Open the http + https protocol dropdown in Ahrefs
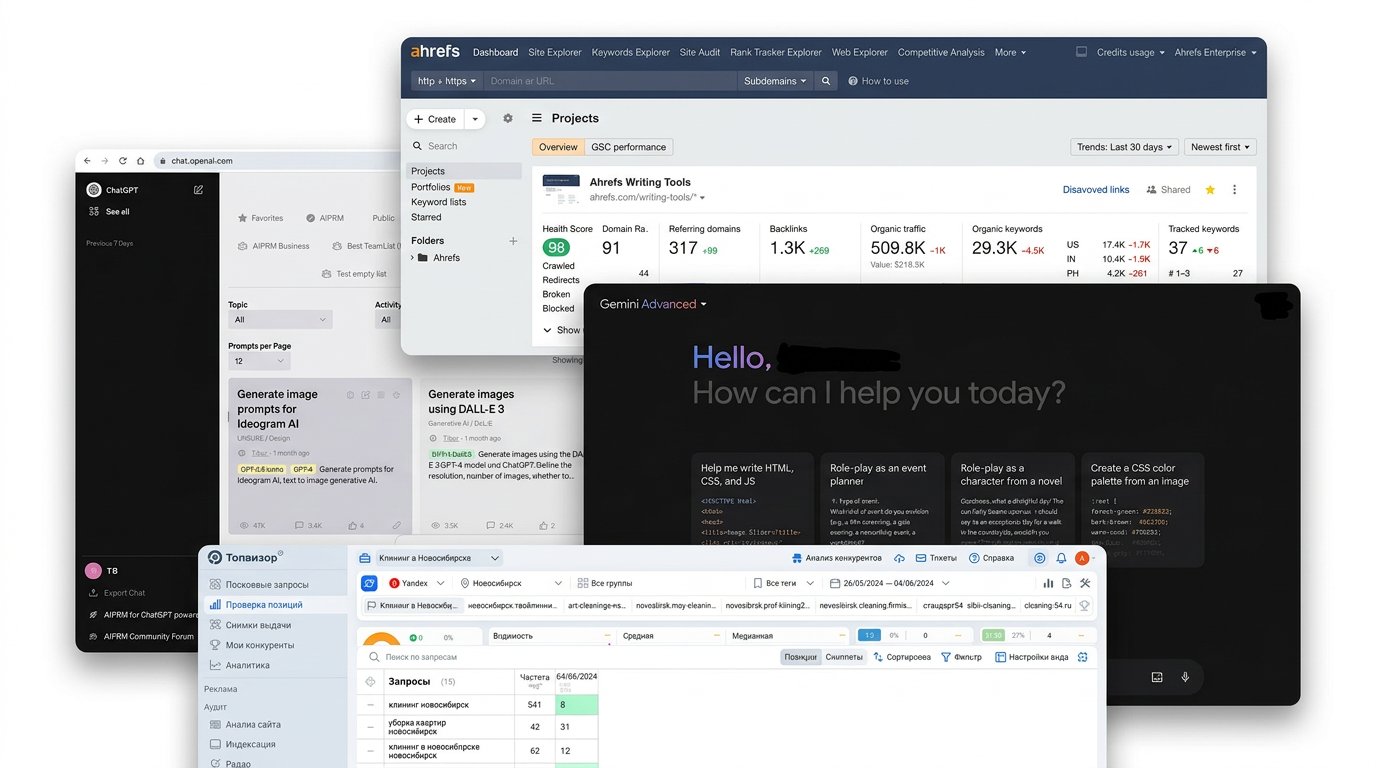 (447, 81)
